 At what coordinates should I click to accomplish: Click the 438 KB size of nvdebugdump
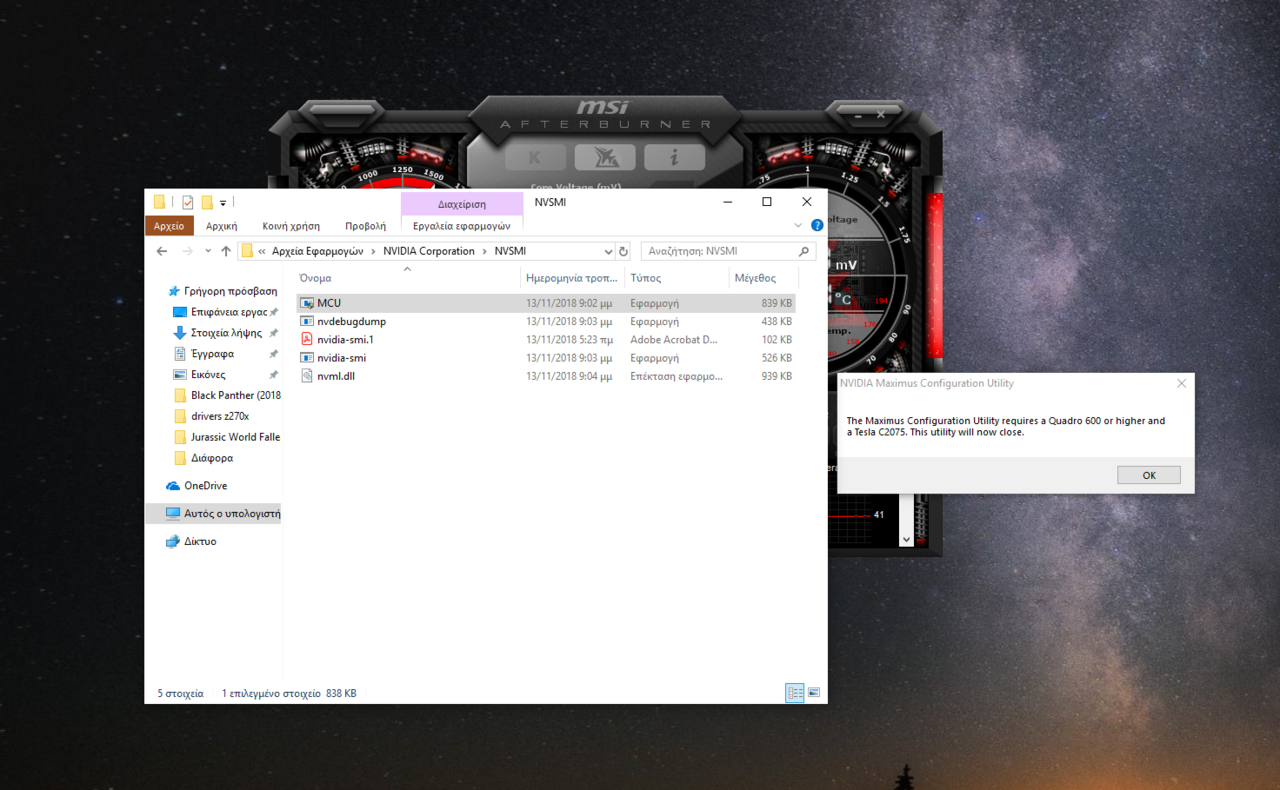point(776,322)
